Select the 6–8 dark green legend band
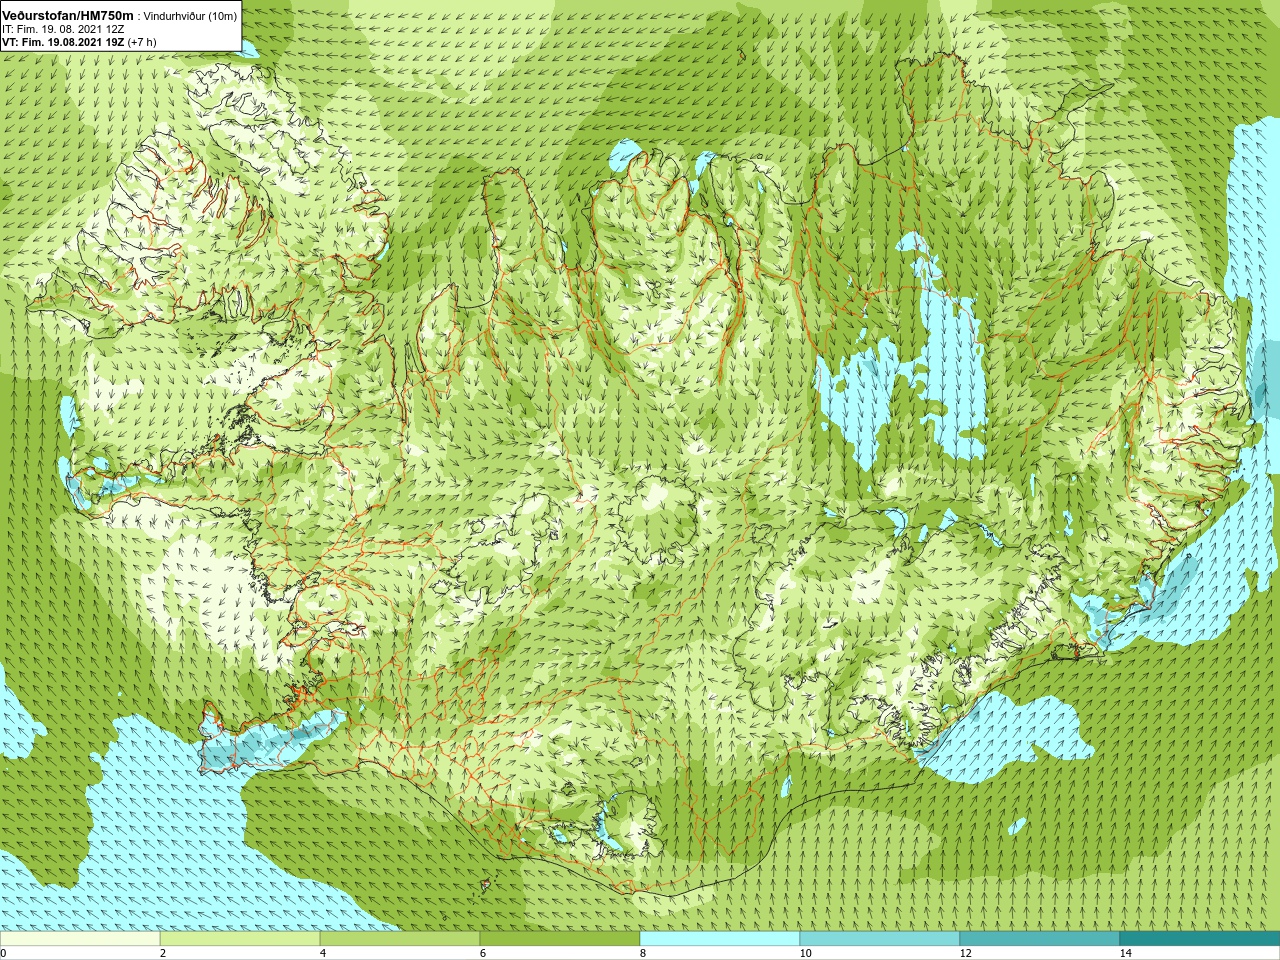Viewport: 1280px width, 960px height. click(x=560, y=939)
